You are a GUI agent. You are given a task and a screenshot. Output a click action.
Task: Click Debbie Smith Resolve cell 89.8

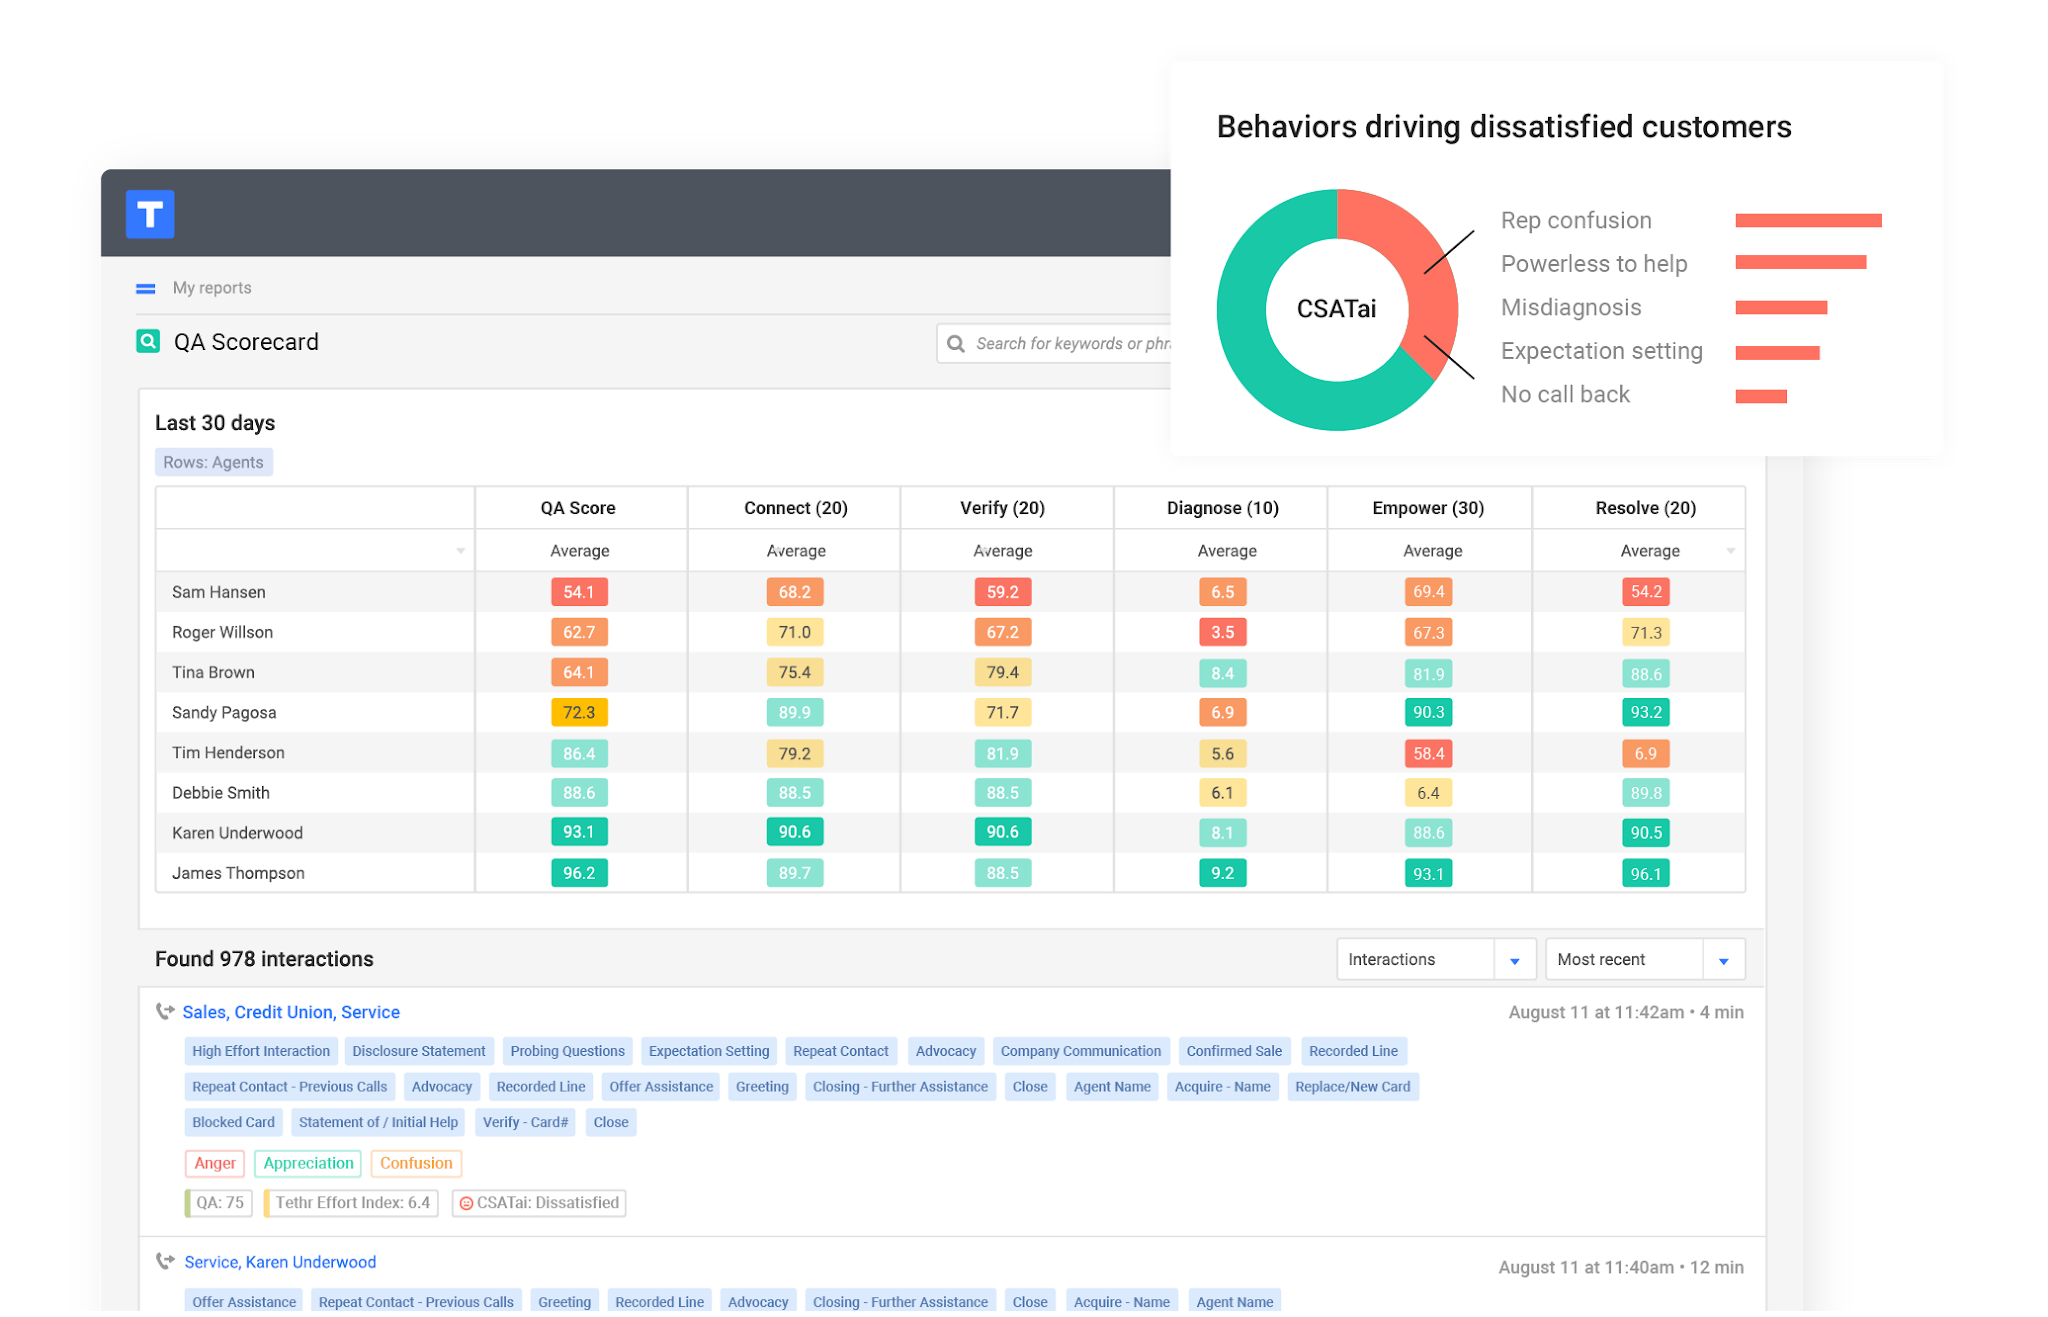click(1646, 794)
